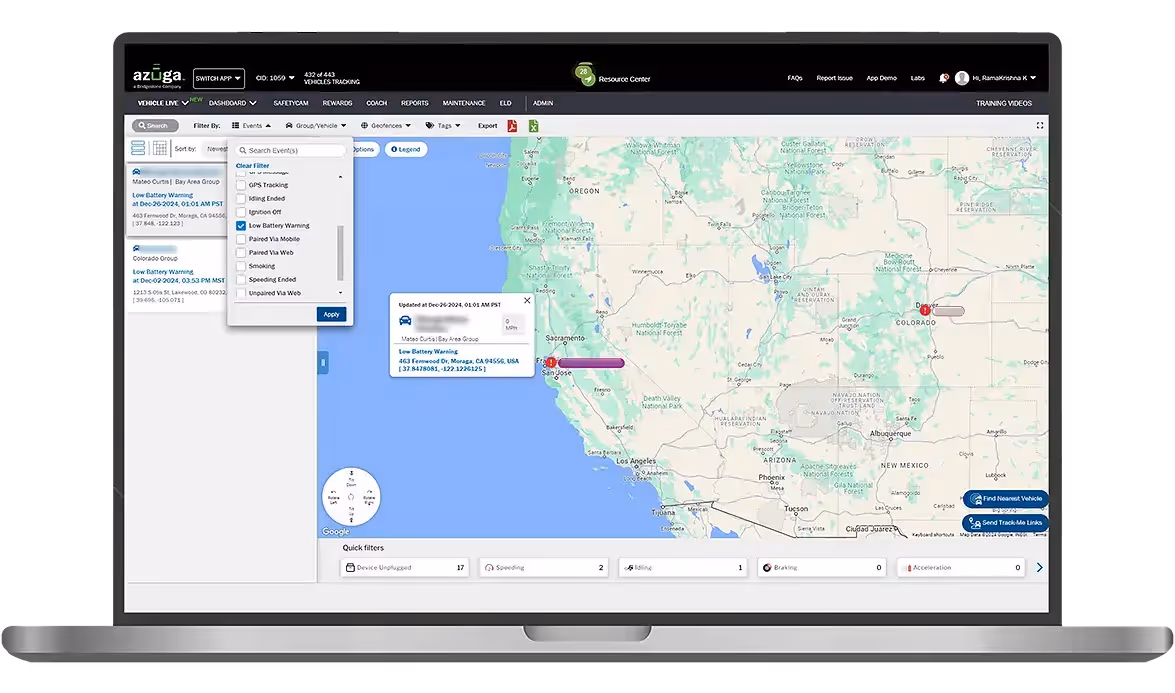The height and width of the screenshot is (693, 1175).
Task: Apply the selected event filters
Action: click(x=331, y=315)
